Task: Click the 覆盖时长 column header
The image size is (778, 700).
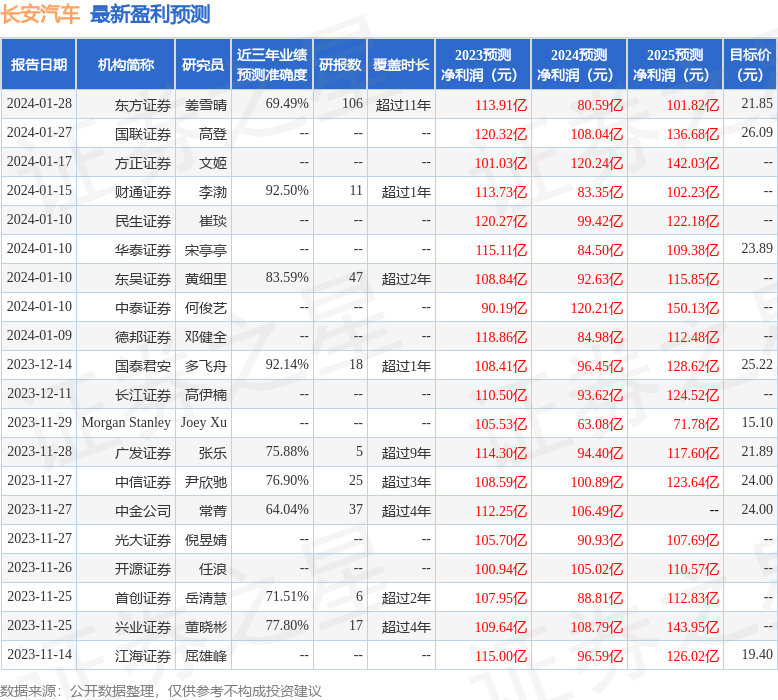Action: pyautogui.click(x=401, y=64)
